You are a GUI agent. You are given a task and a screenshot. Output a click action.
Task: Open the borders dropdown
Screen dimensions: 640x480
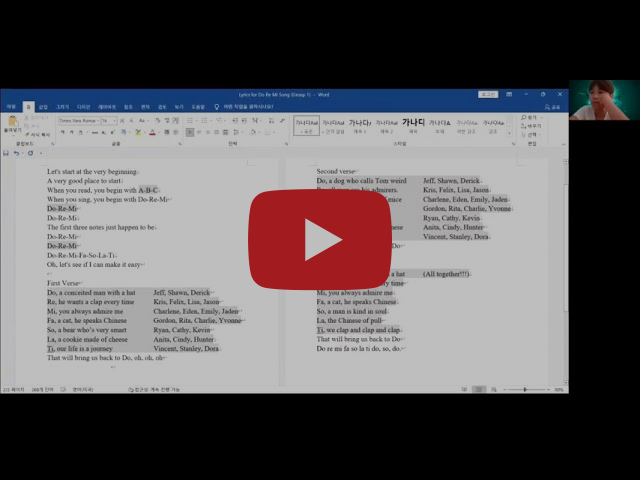pos(268,132)
